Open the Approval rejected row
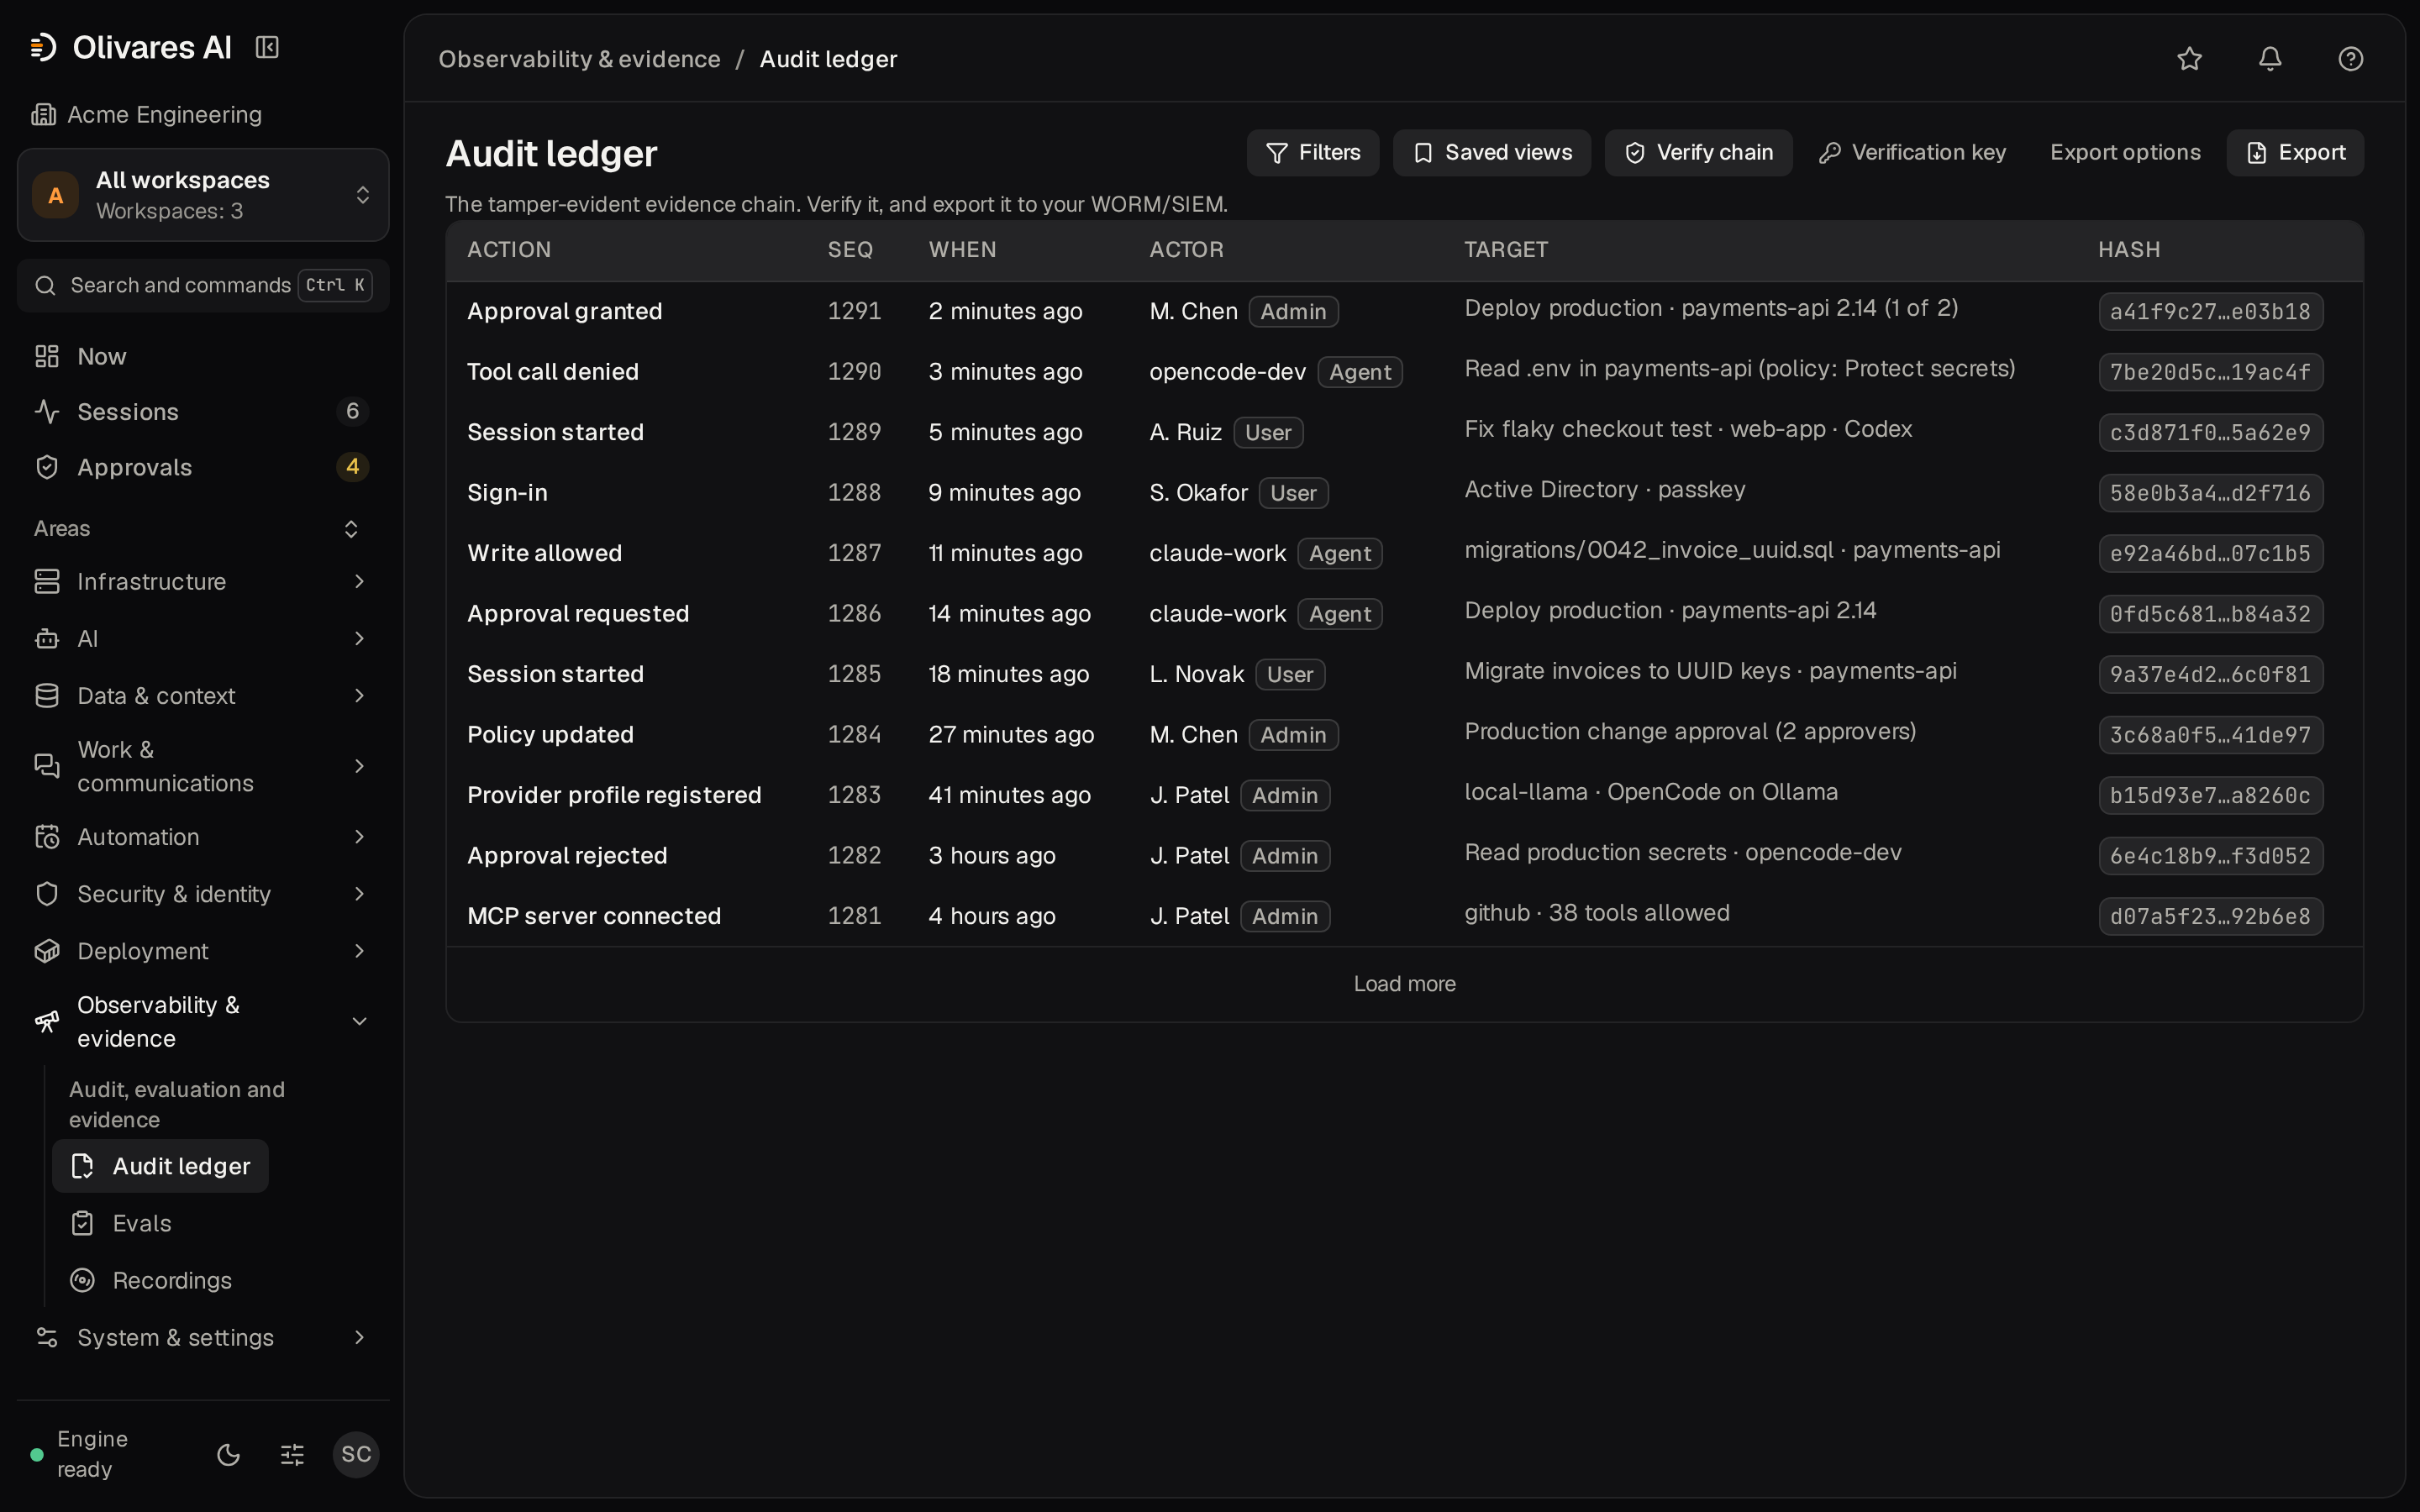Image resolution: width=2420 pixels, height=1512 pixels. click(1404, 855)
